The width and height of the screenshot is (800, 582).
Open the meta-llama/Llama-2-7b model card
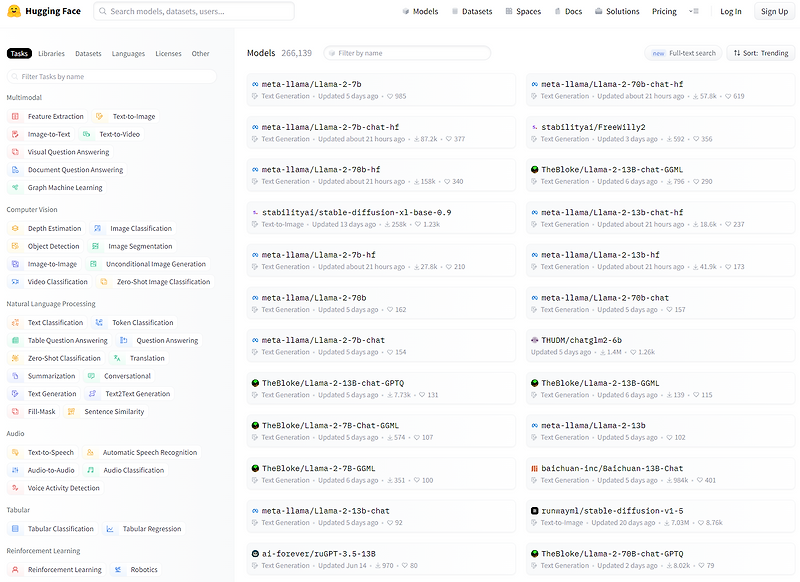[381, 90]
